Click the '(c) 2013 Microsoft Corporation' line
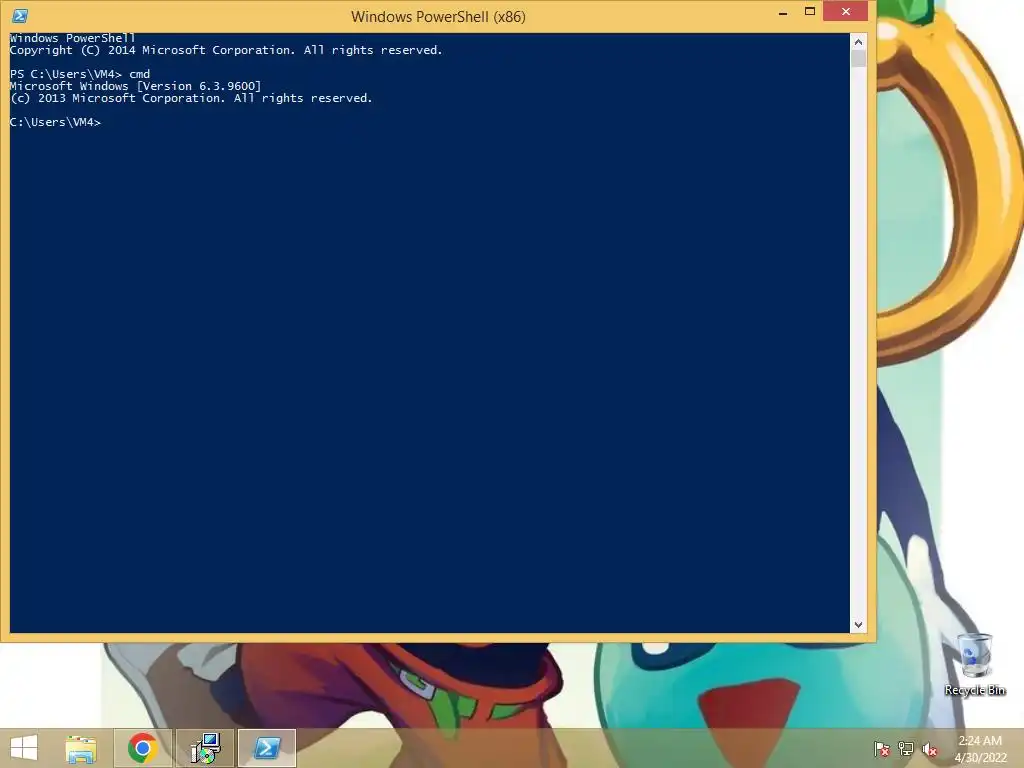Image resolution: width=1024 pixels, height=768 pixels. 191,98
